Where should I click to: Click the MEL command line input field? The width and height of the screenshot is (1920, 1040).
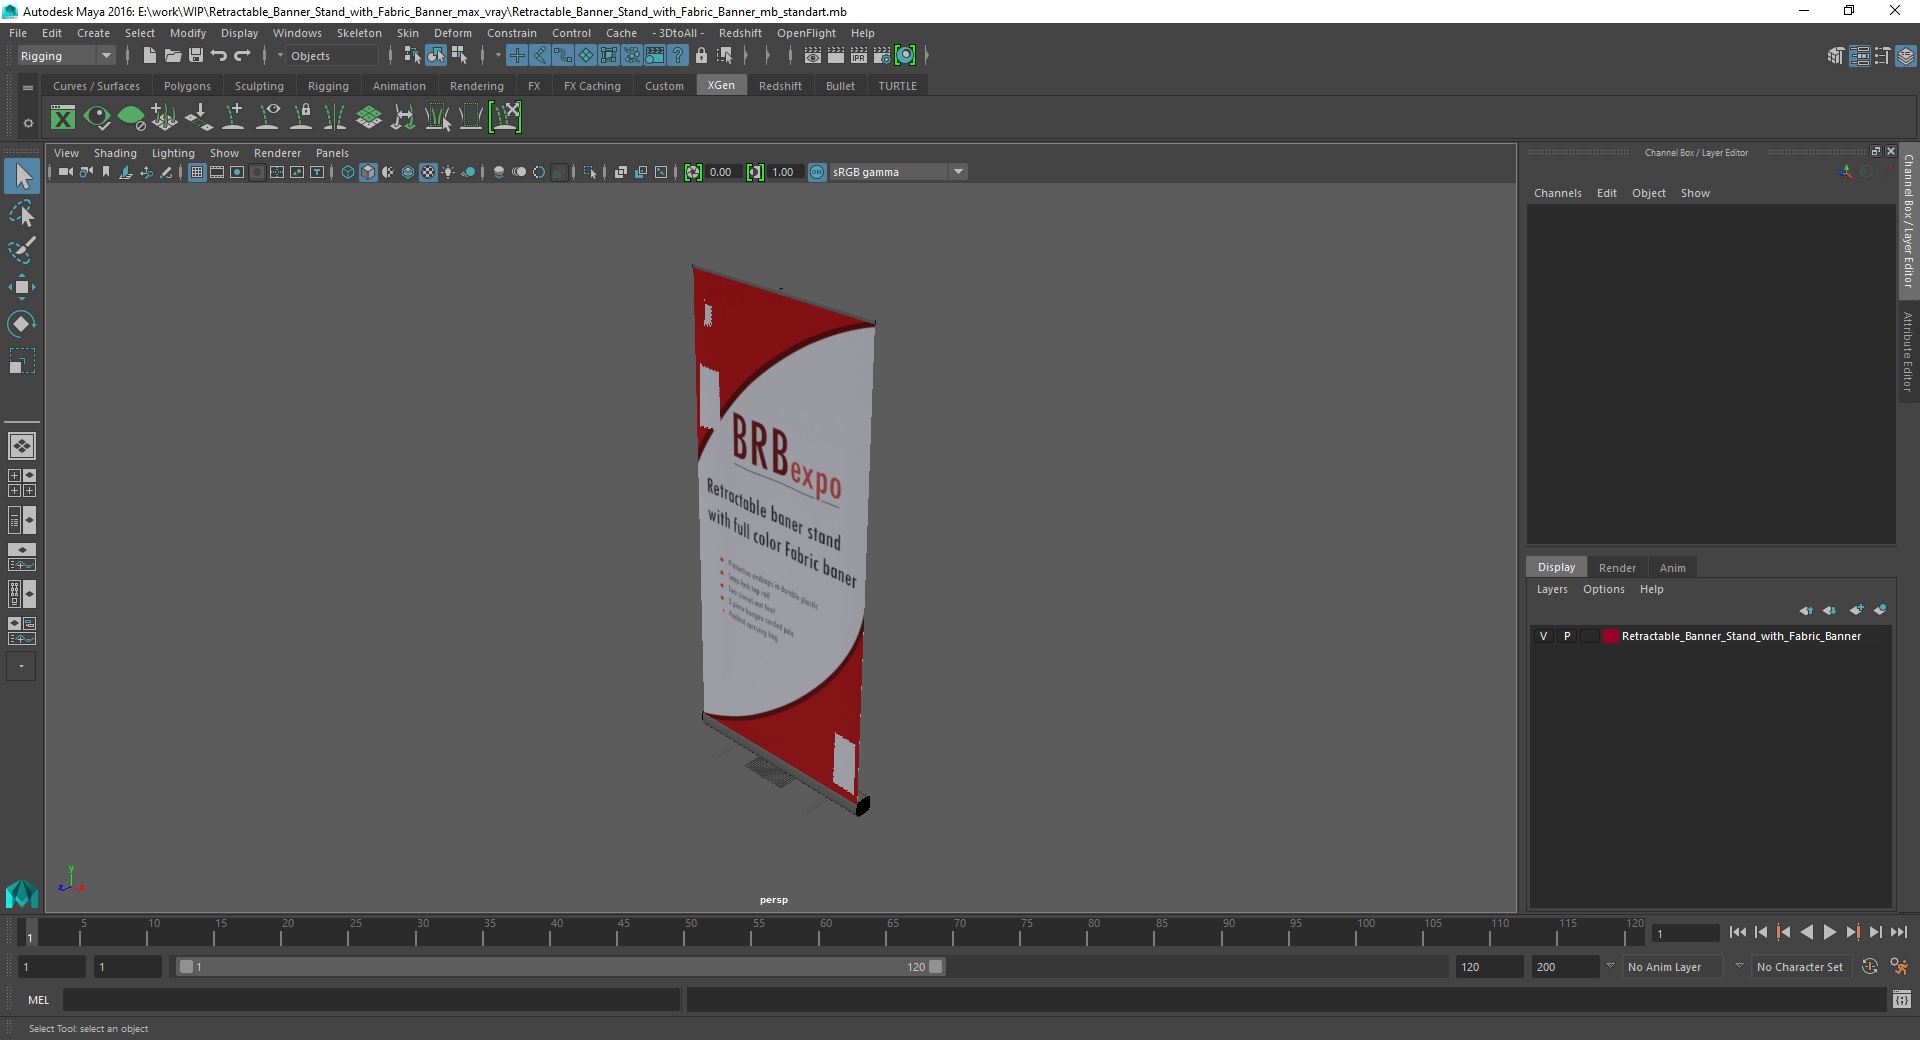[x=371, y=999]
